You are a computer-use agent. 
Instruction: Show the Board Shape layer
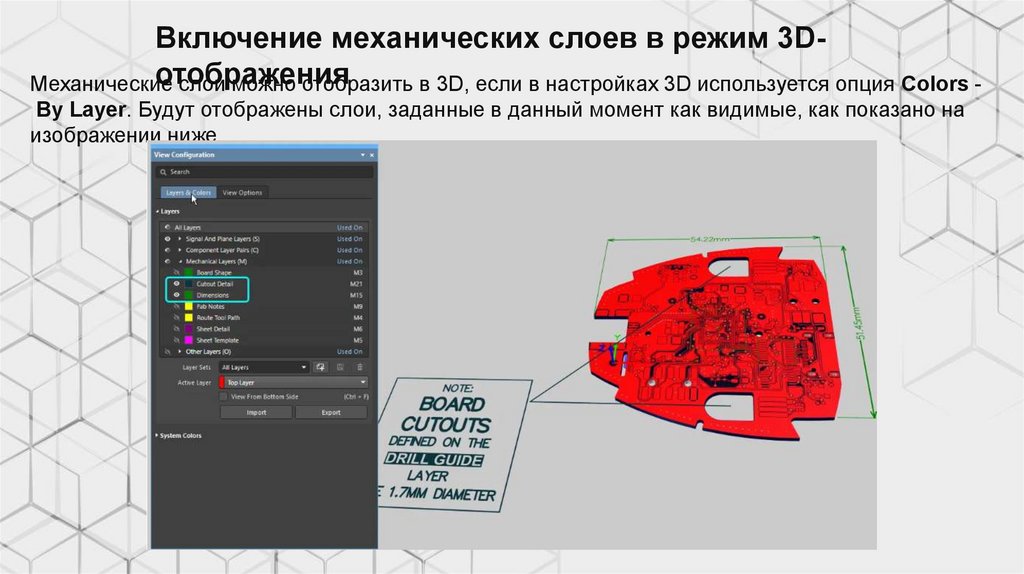[x=177, y=273]
